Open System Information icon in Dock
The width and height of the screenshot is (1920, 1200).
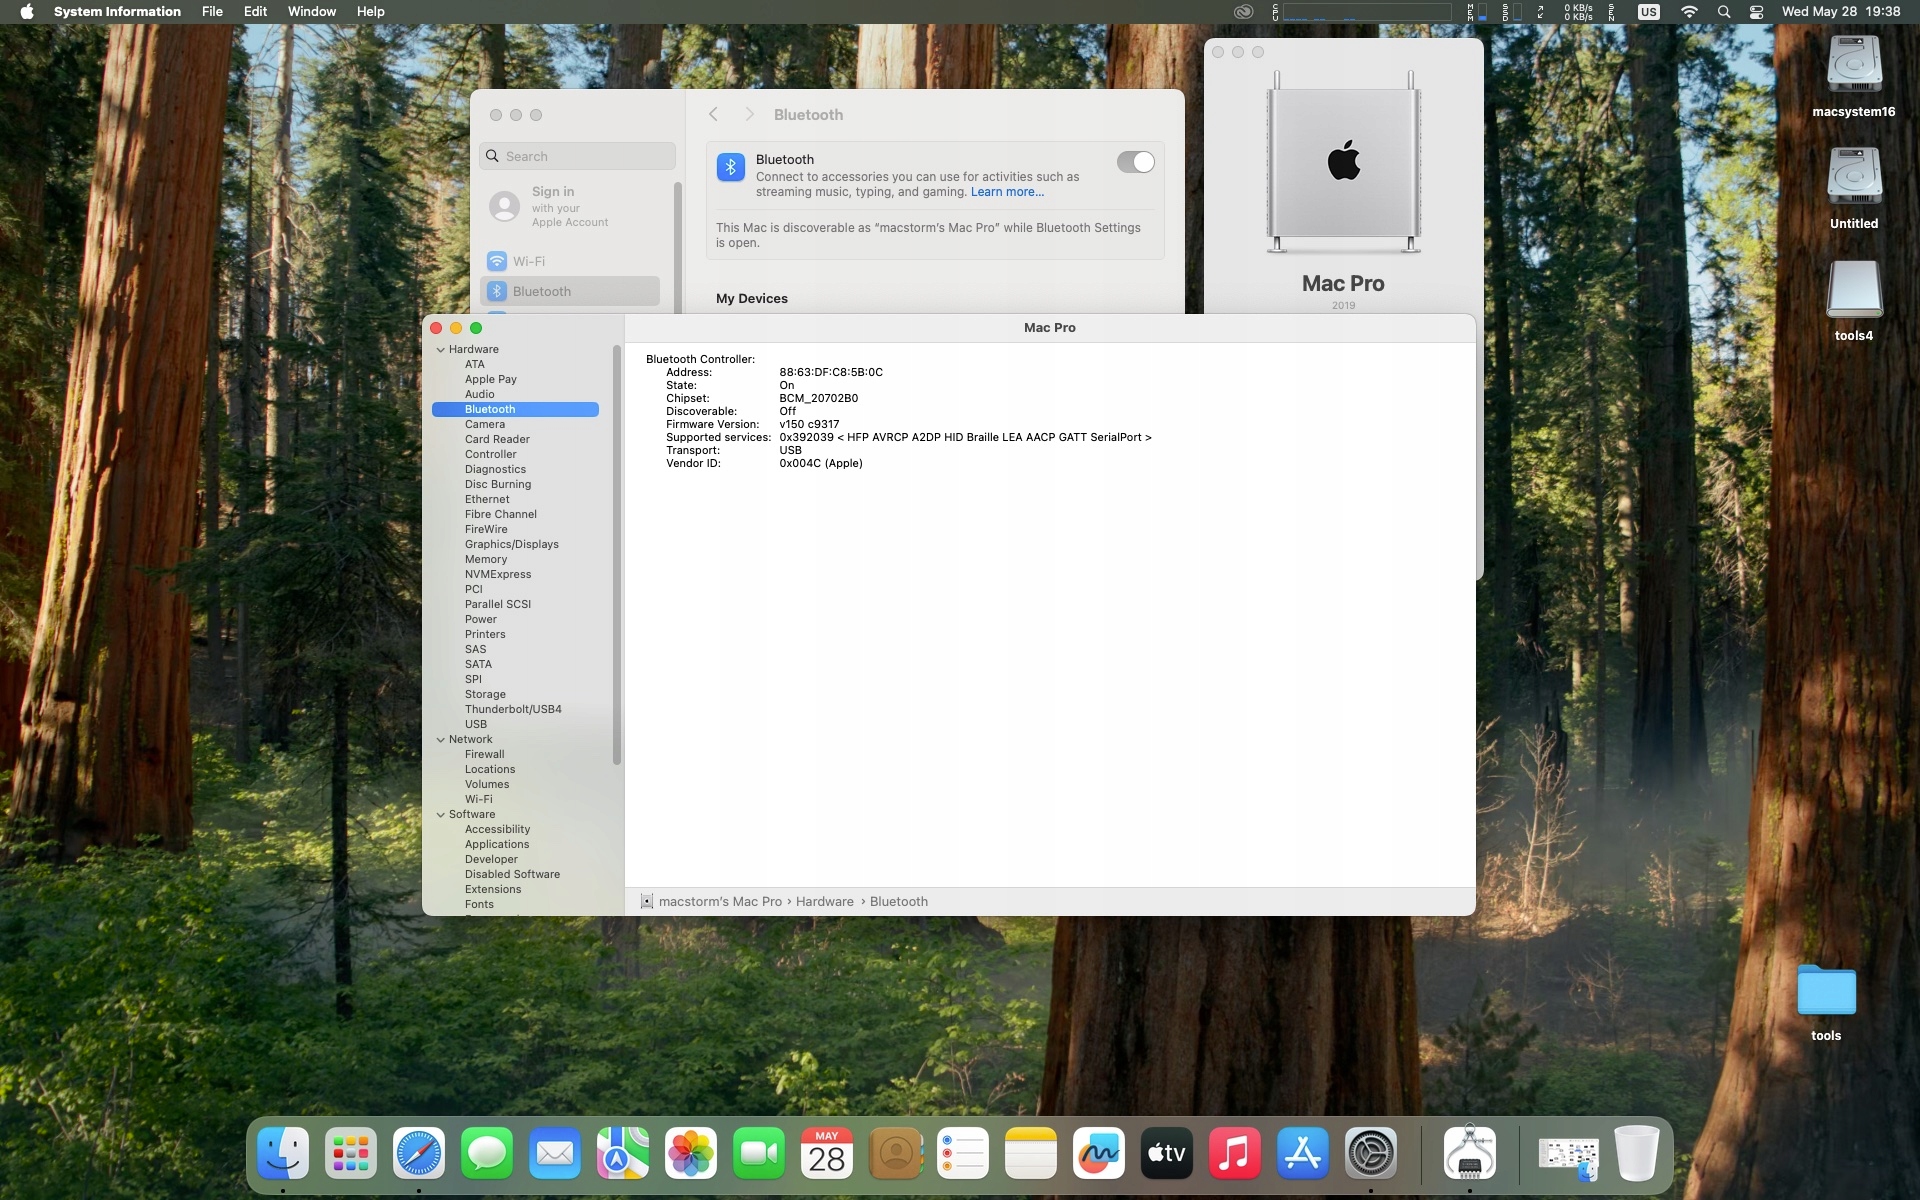[1470, 1153]
